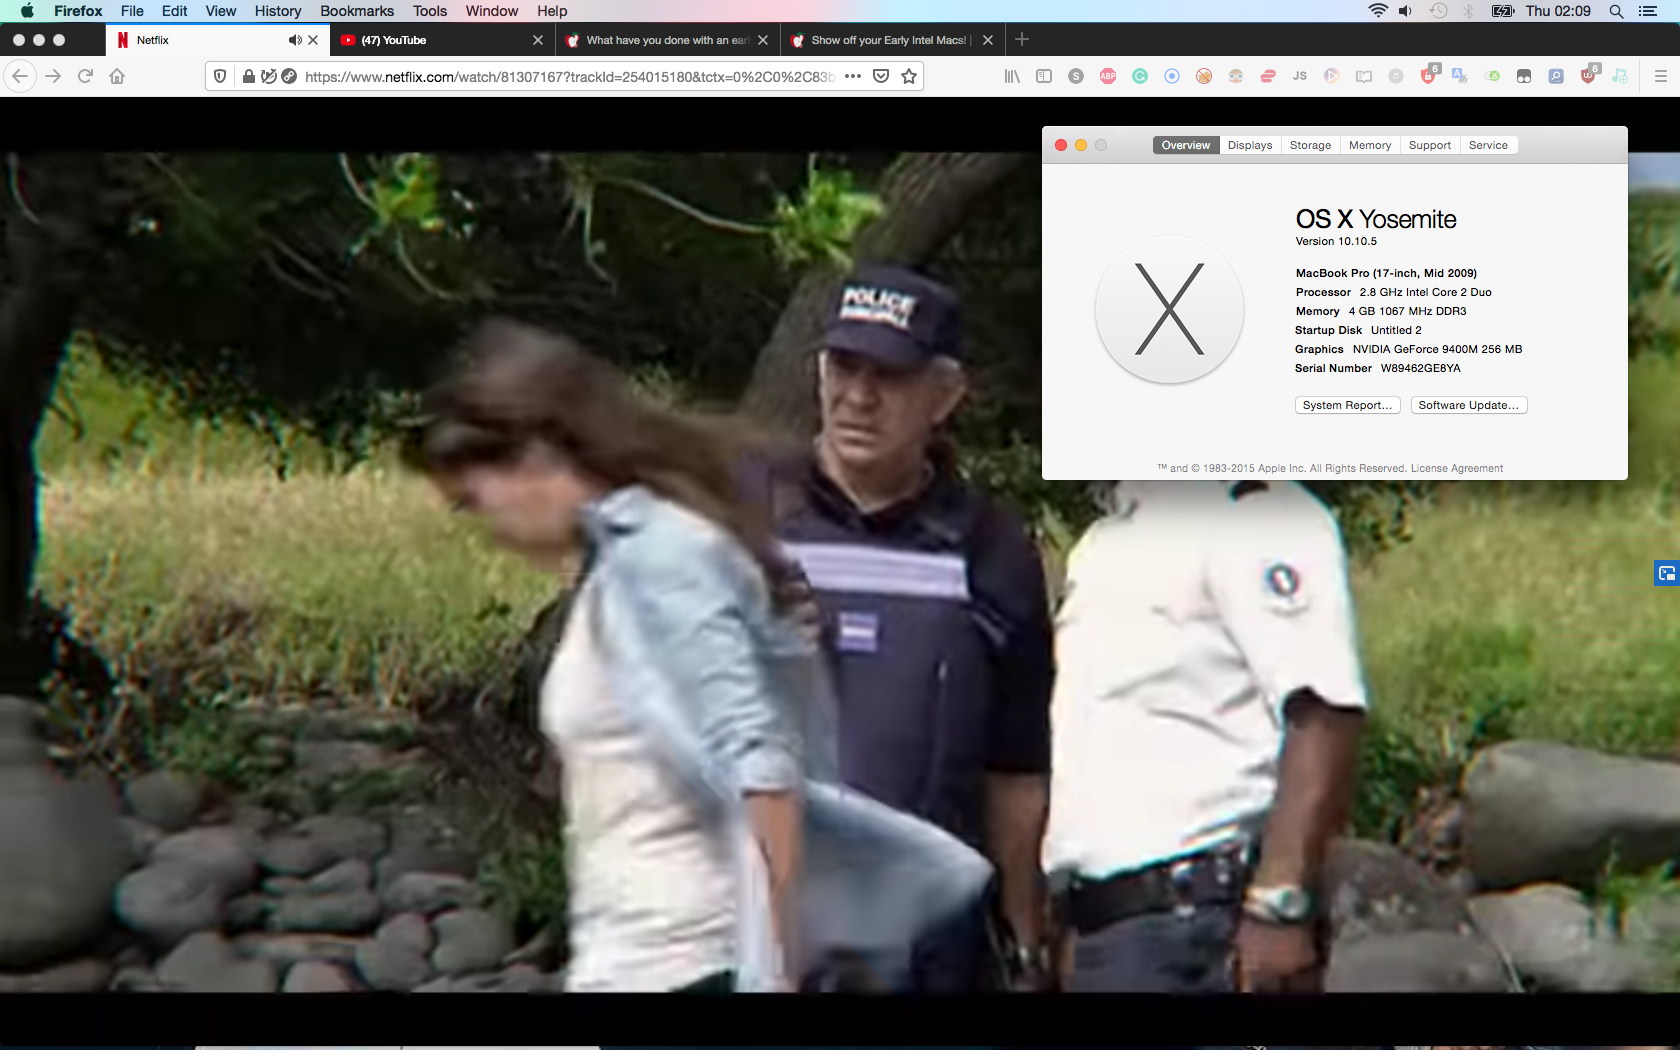Viewport: 1680px width, 1050px height.
Task: Switch to the Memory tab in About This Mac
Action: tap(1369, 145)
